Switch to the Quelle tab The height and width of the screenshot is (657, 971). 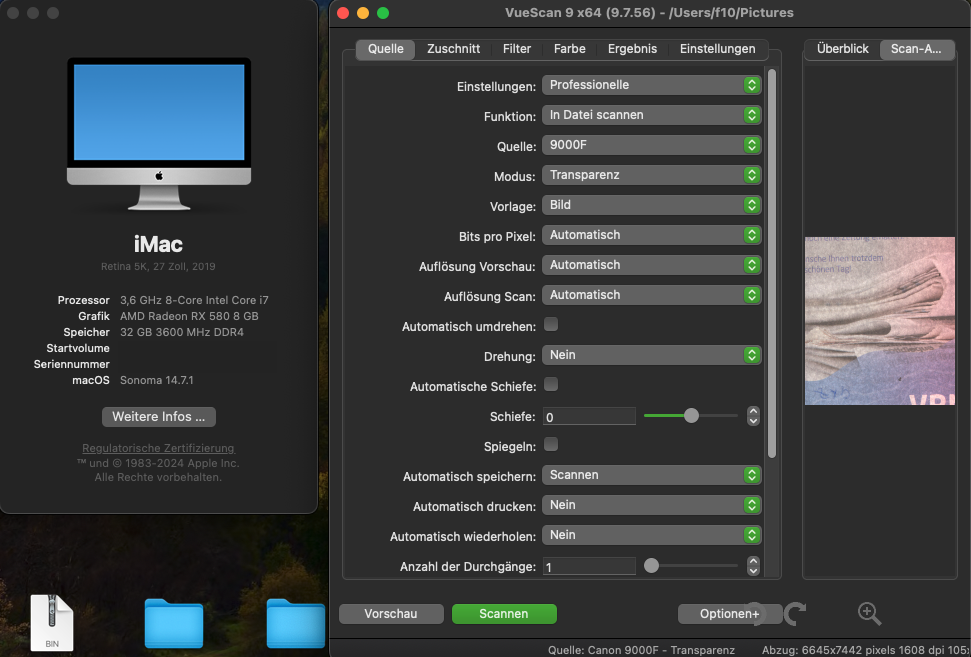pyautogui.click(x=385, y=49)
